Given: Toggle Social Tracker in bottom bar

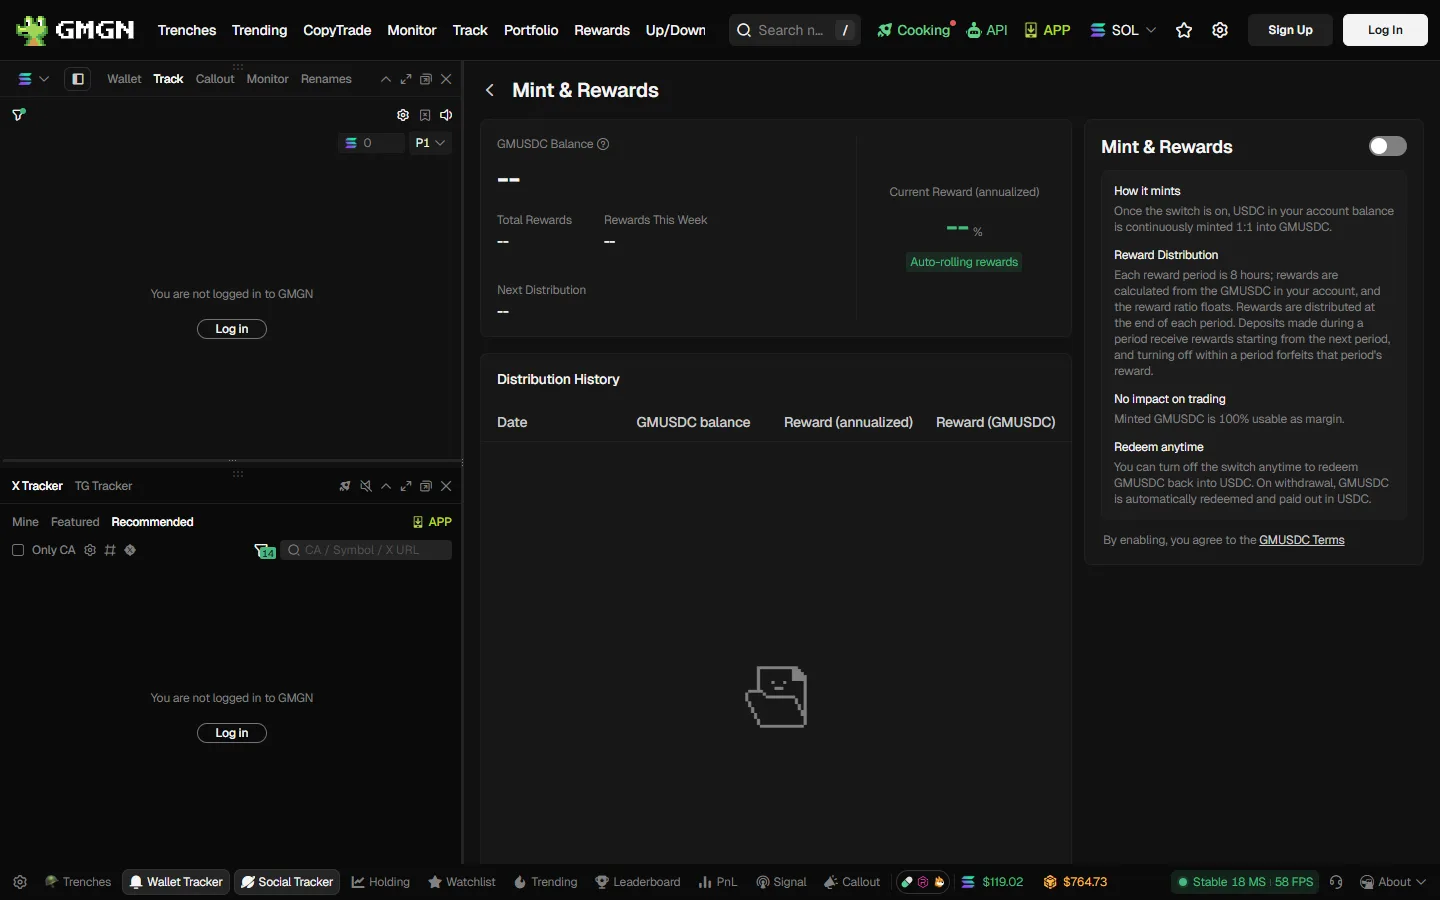Looking at the screenshot, I should point(287,882).
